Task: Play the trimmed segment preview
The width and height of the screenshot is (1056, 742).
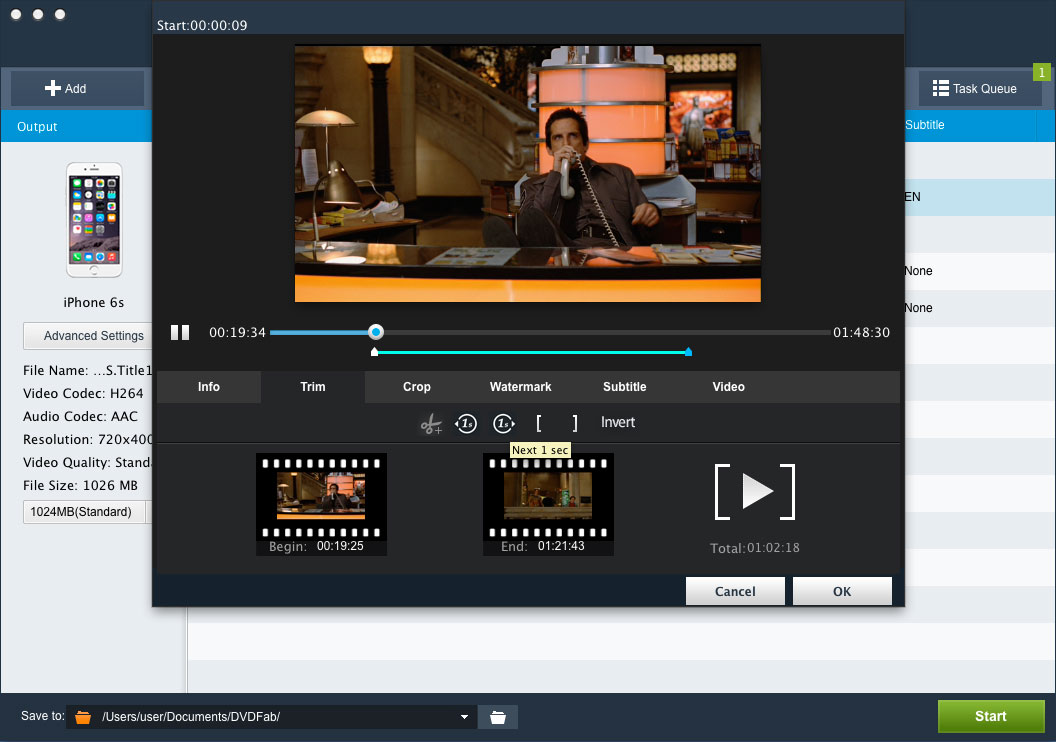Action: (755, 492)
